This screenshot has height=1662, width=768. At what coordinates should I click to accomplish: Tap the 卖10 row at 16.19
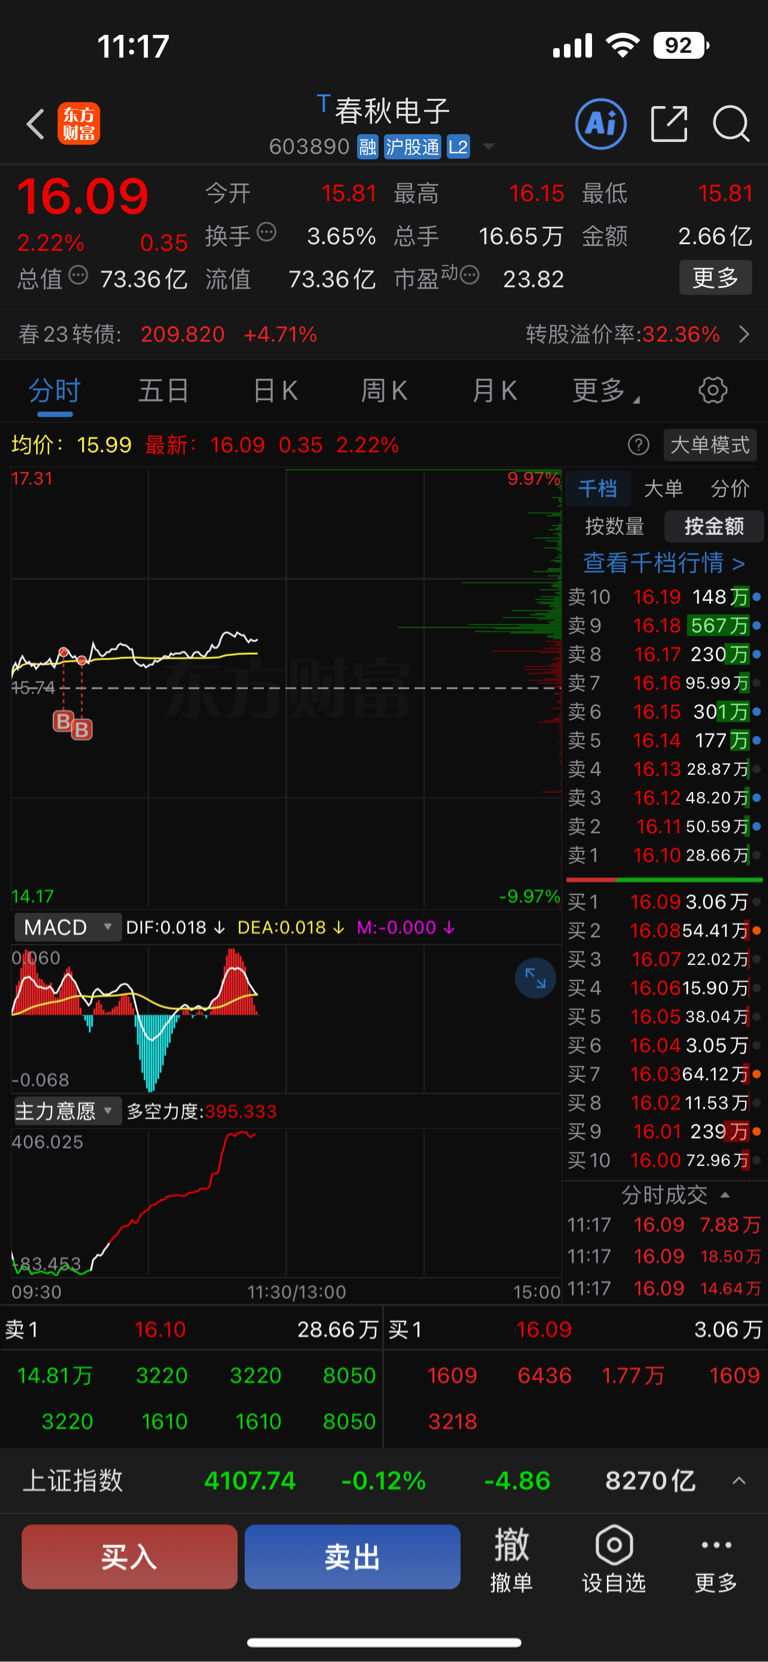click(665, 597)
